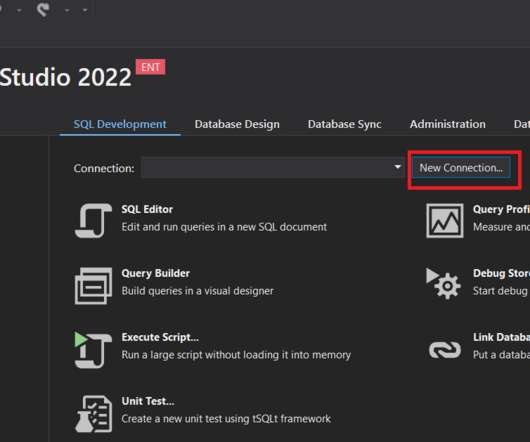Expand the Connection dropdown arrow
The height and width of the screenshot is (442, 530).
click(x=398, y=167)
